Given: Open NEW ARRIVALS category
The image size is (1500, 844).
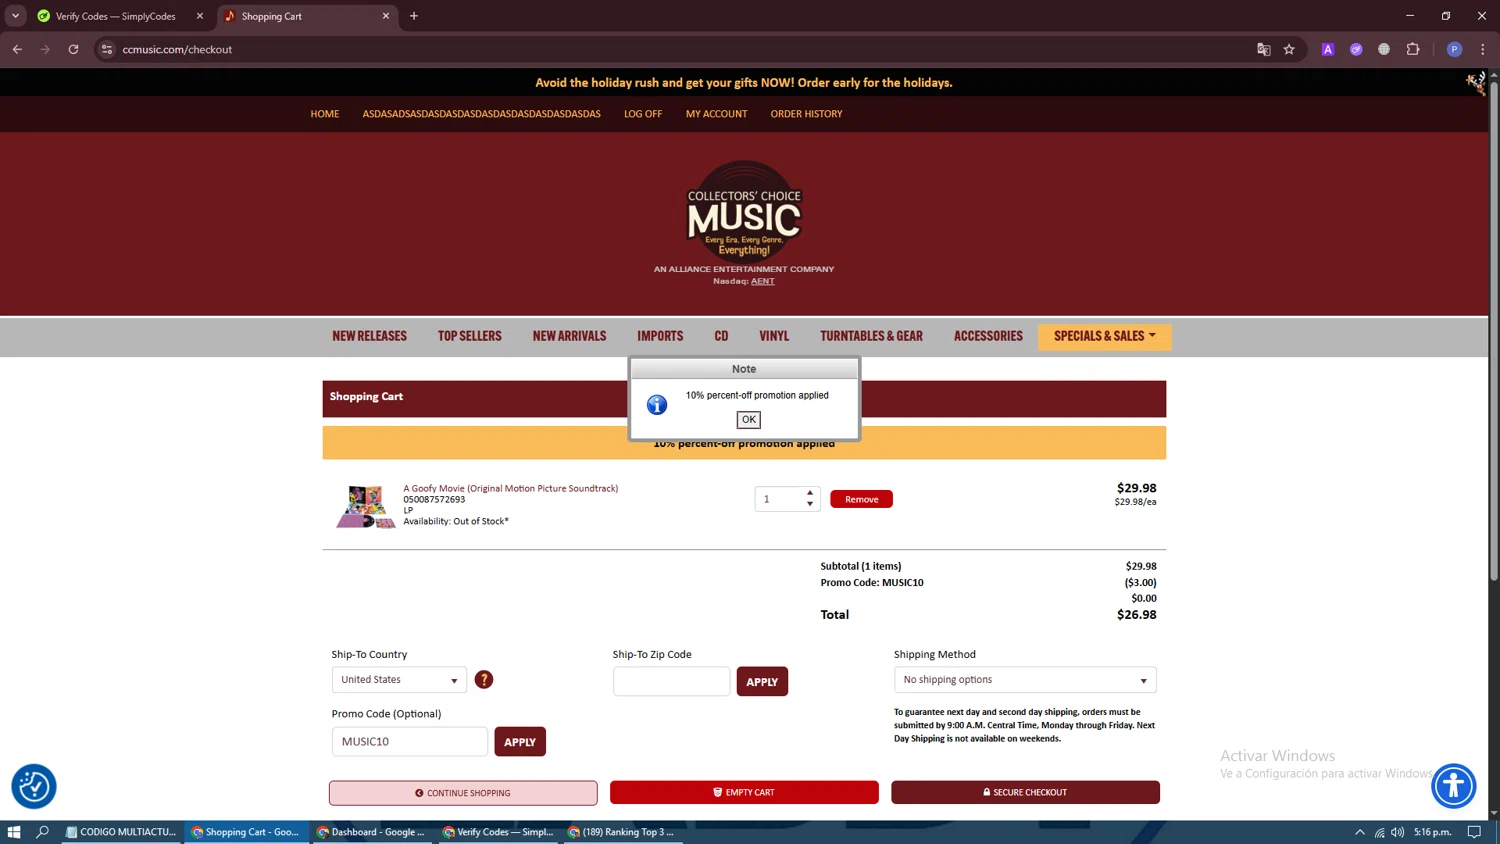Looking at the screenshot, I should pos(569,336).
